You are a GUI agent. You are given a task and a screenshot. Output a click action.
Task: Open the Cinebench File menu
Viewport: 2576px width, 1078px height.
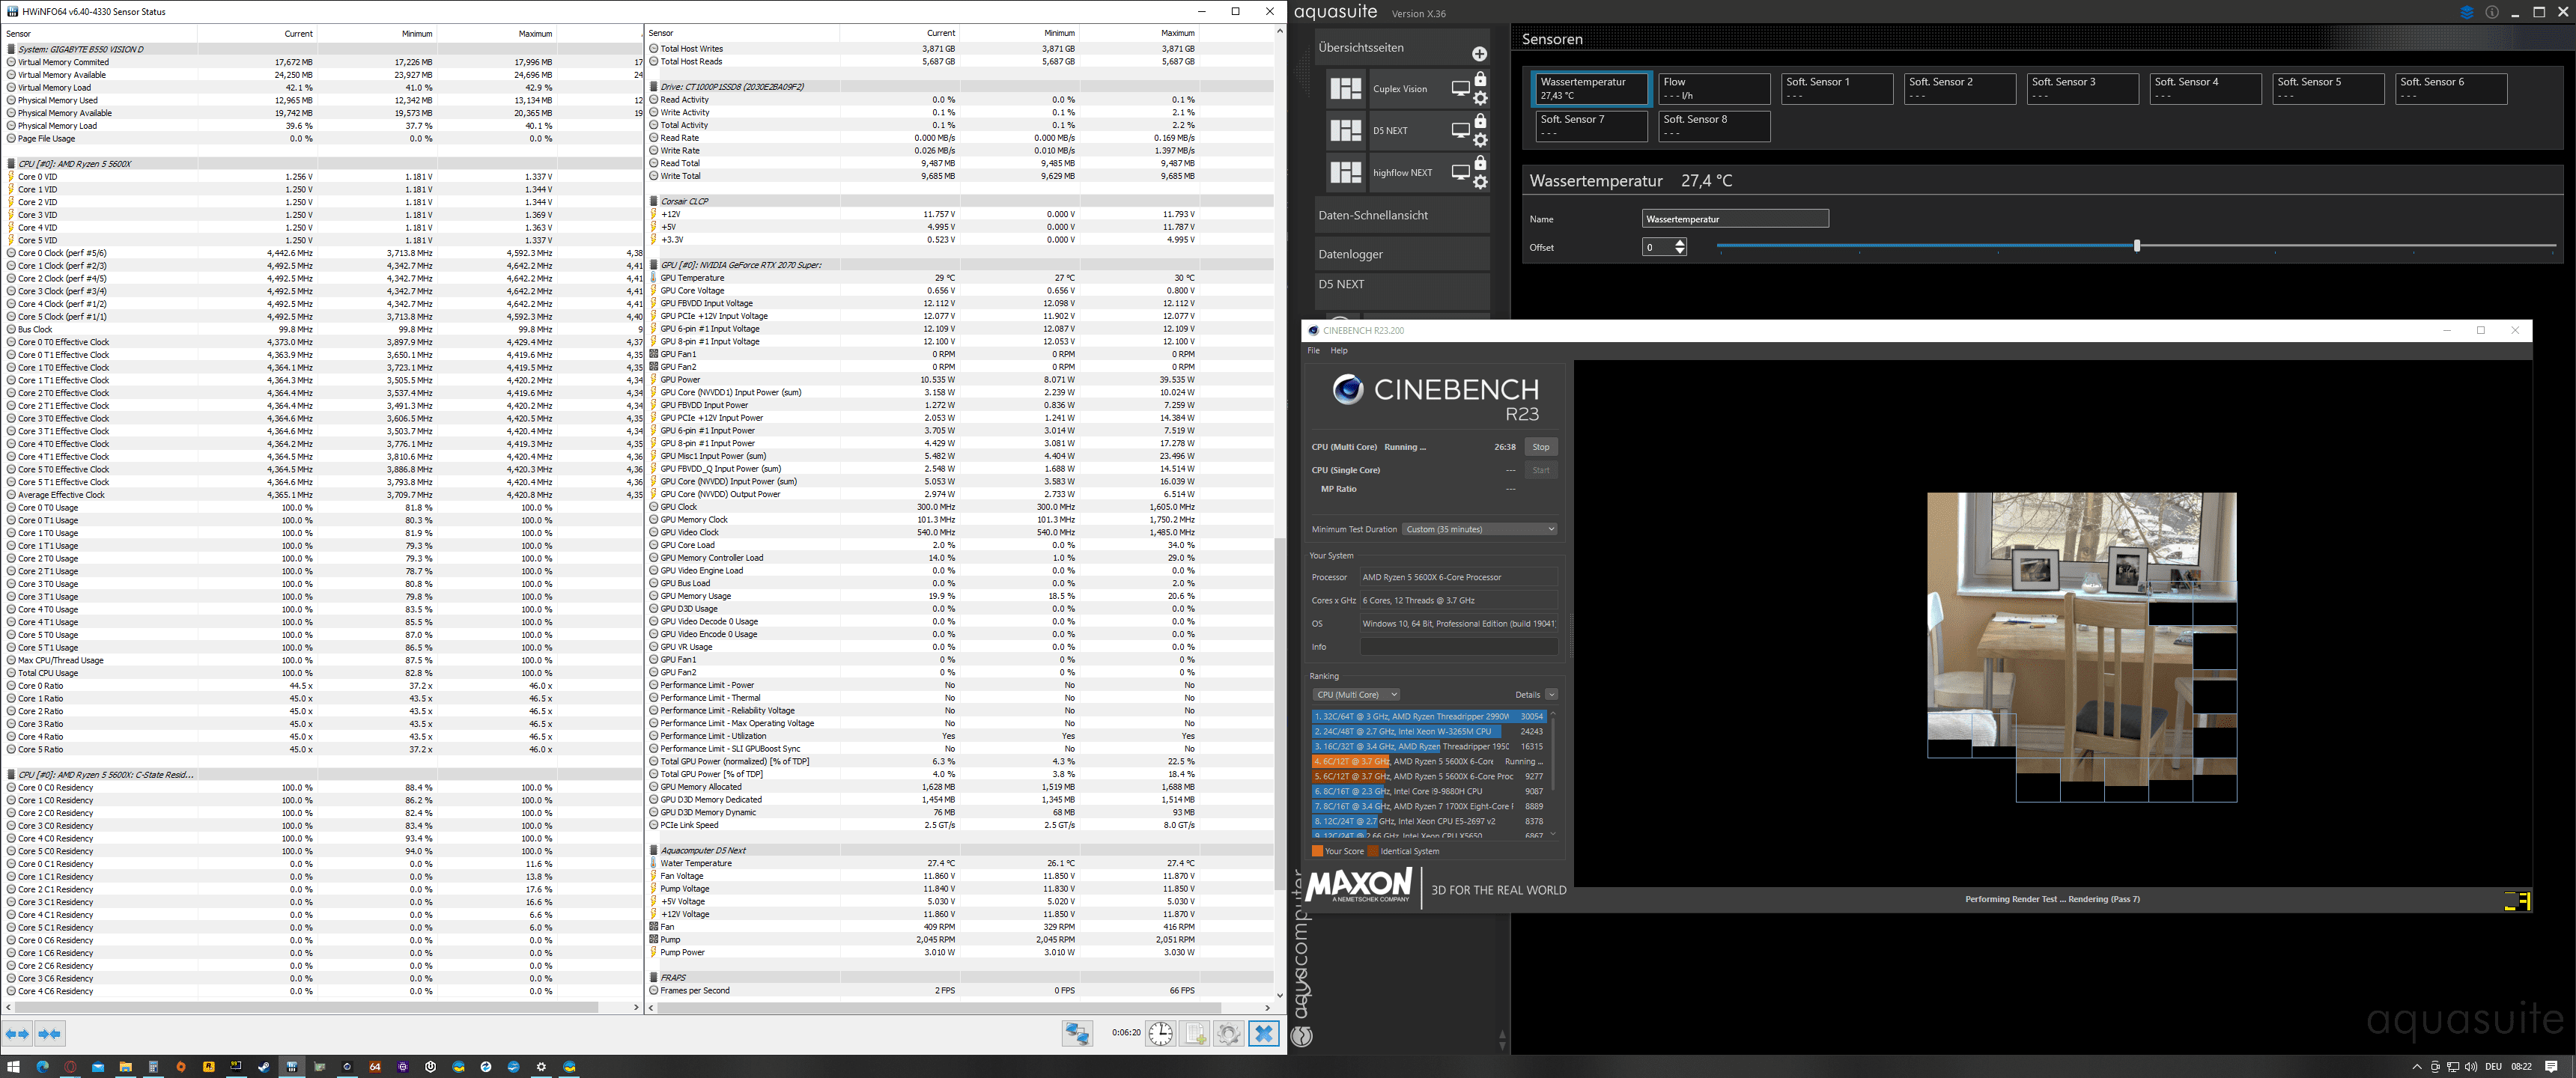tap(1314, 350)
